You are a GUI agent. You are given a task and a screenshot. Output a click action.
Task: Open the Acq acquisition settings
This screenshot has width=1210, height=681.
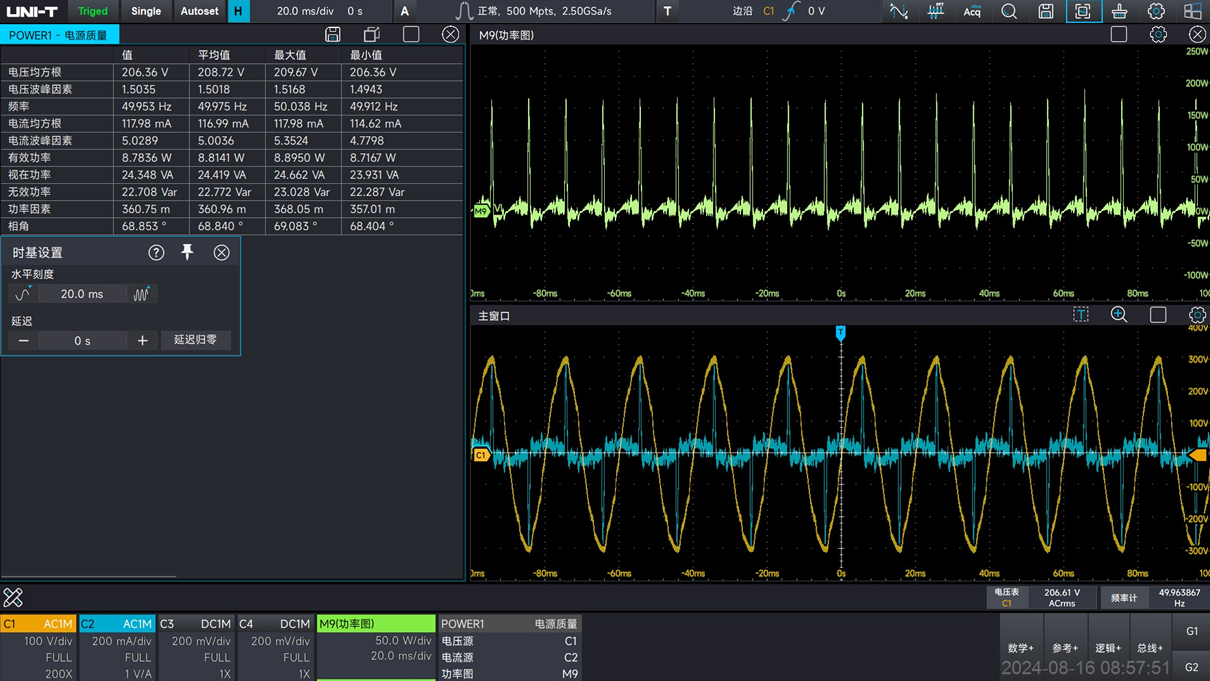click(x=972, y=11)
